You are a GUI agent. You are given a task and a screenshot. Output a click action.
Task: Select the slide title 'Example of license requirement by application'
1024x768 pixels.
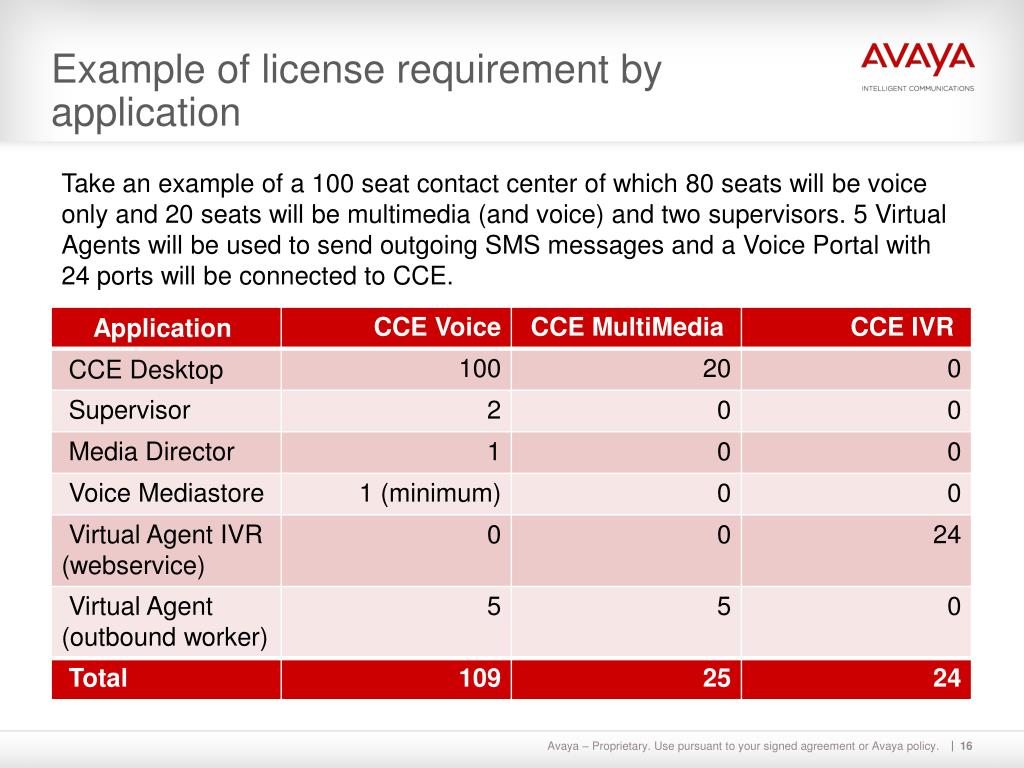[357, 90]
